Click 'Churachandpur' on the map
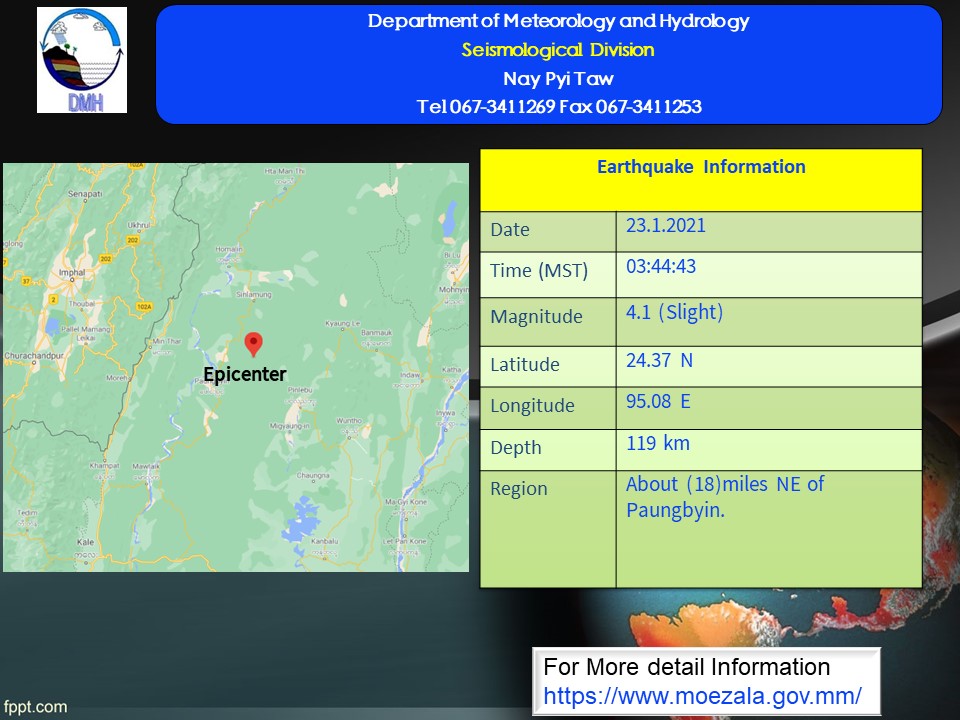Screen dimensions: 960x720 tap(34, 356)
